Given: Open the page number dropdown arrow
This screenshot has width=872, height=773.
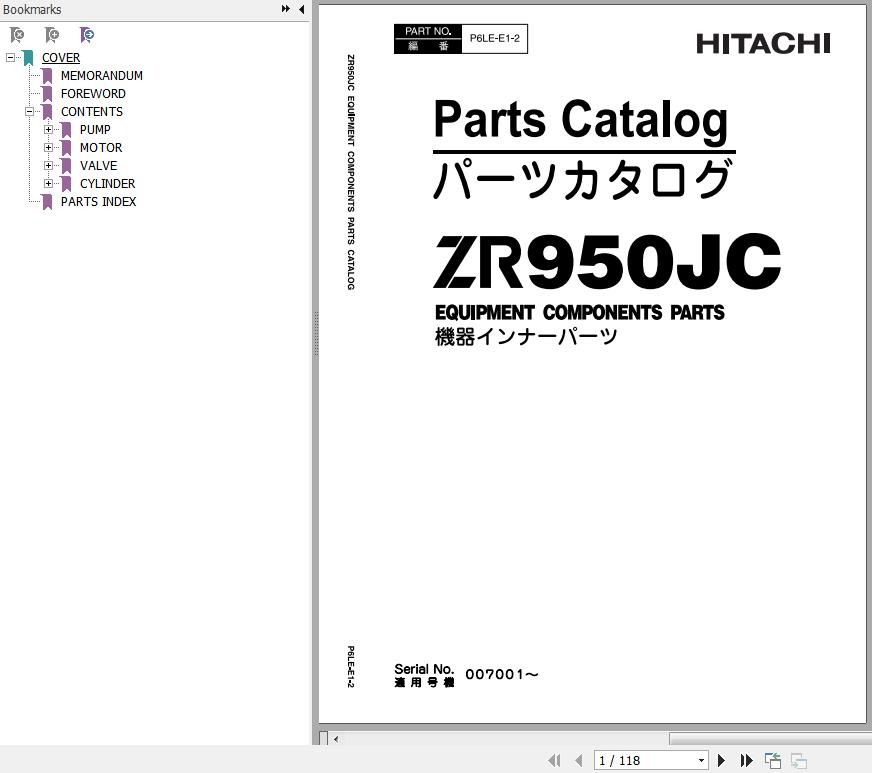Looking at the screenshot, I should coord(701,760).
